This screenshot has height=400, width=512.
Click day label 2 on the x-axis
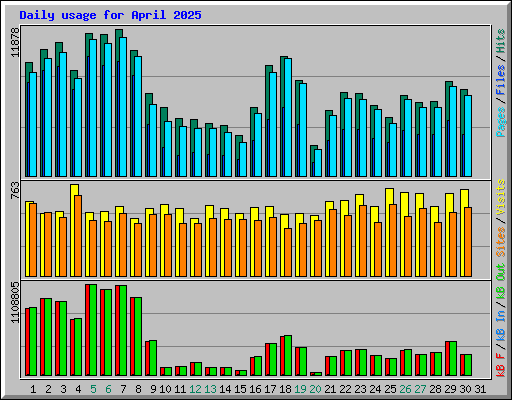(48, 389)
